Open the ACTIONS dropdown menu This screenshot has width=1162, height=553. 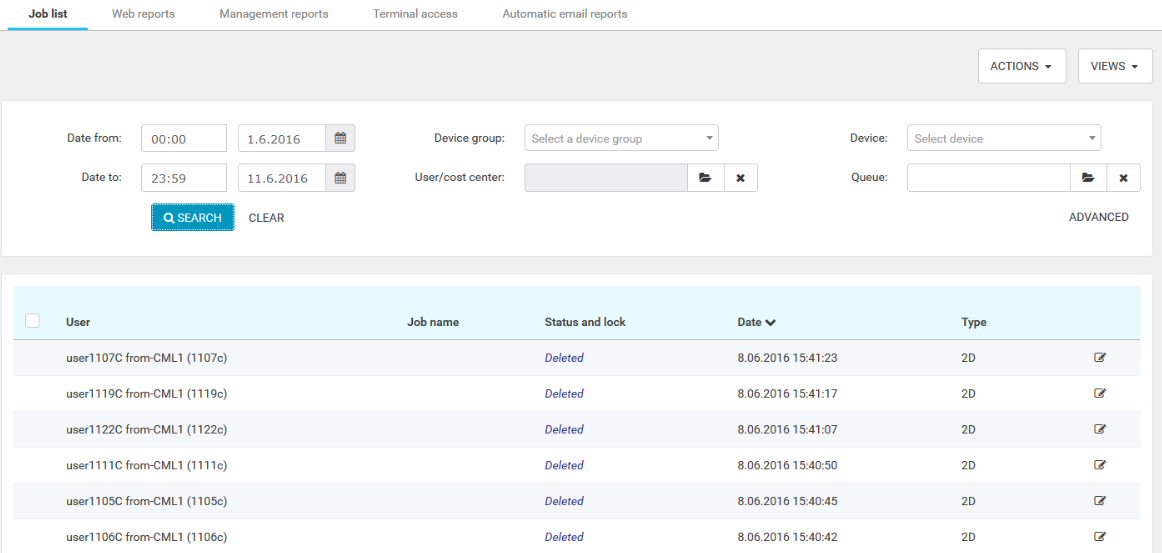(1021, 66)
